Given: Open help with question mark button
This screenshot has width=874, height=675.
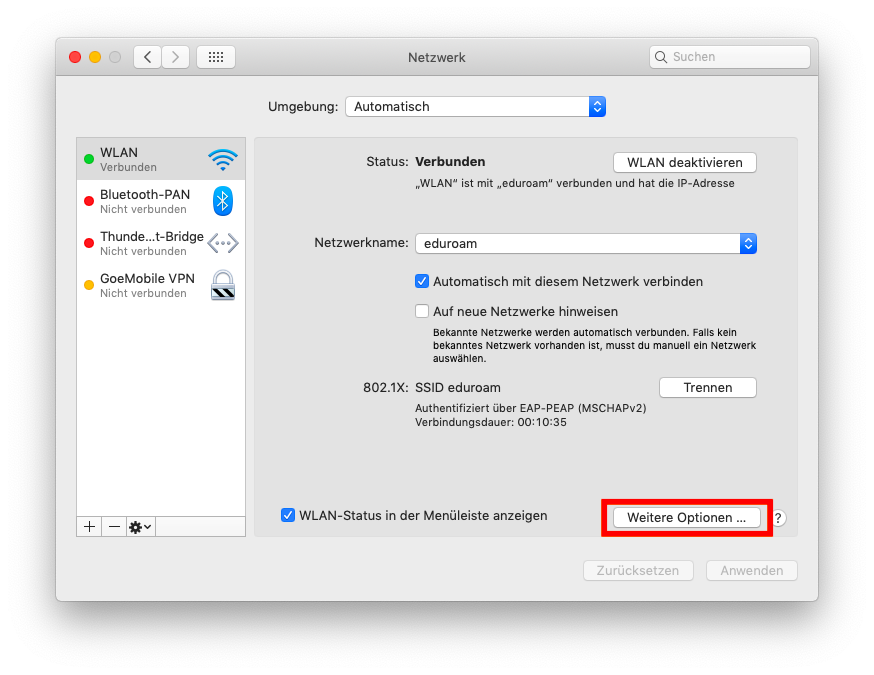Looking at the screenshot, I should (x=778, y=518).
